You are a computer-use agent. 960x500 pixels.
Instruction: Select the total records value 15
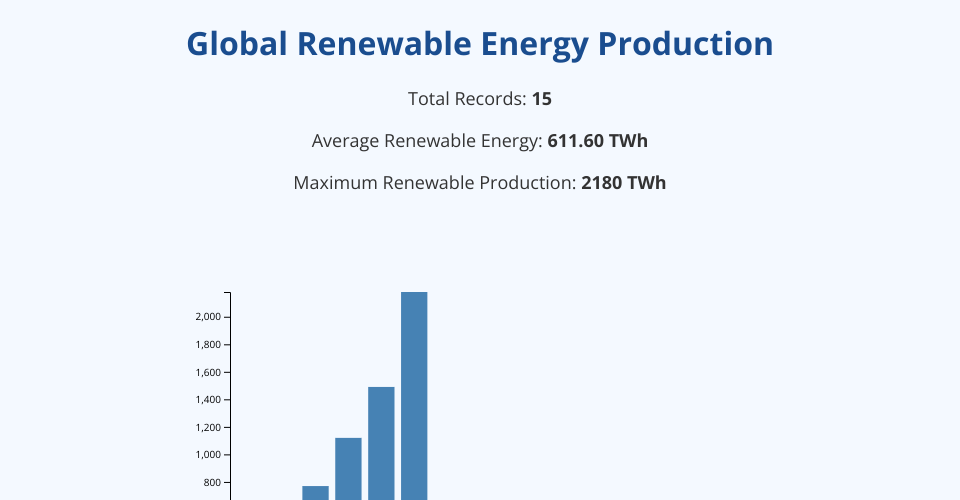tap(542, 99)
